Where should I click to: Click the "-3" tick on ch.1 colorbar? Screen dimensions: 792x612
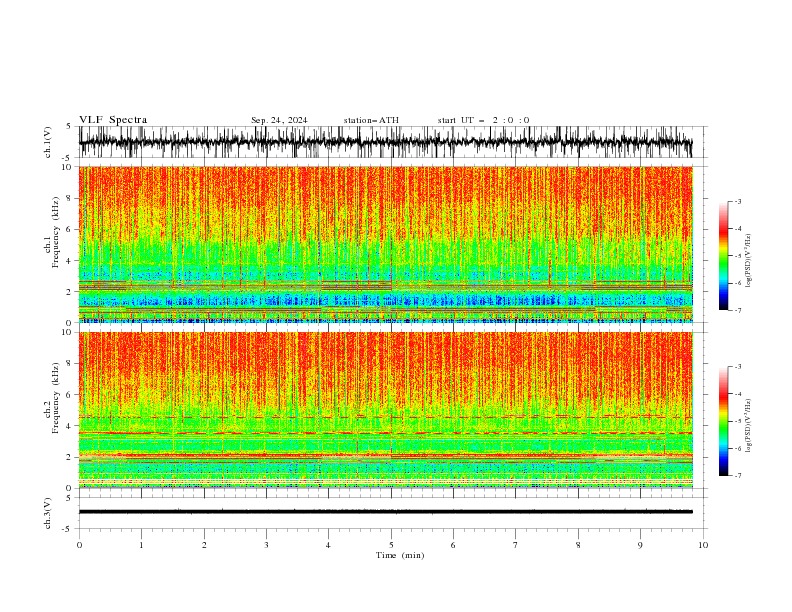[x=737, y=201]
